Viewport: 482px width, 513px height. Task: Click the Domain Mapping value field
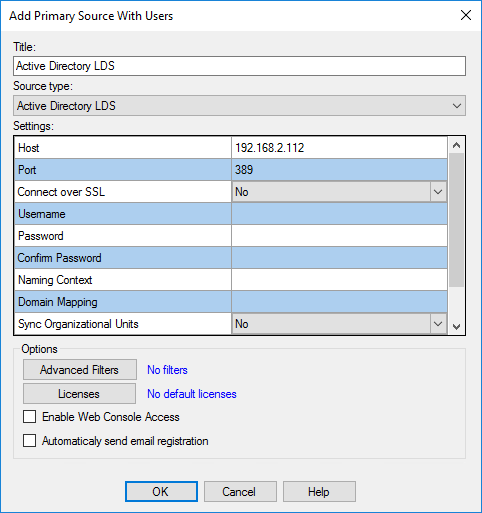pos(339,302)
